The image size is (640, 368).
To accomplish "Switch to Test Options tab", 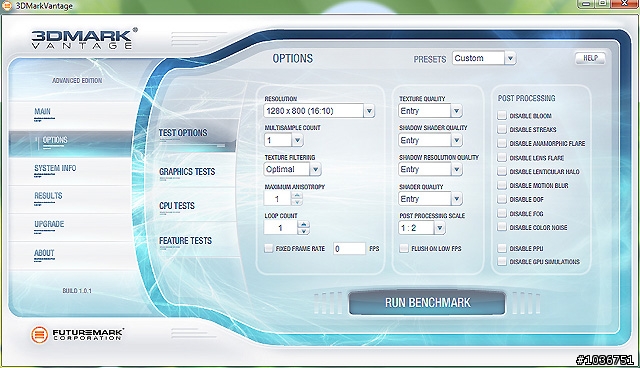I will 183,133.
